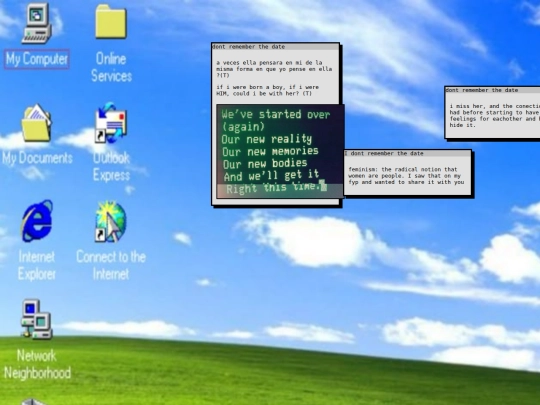Click the 'feminism: the radical notion' text
This screenshot has height=405, width=540.
[406, 176]
